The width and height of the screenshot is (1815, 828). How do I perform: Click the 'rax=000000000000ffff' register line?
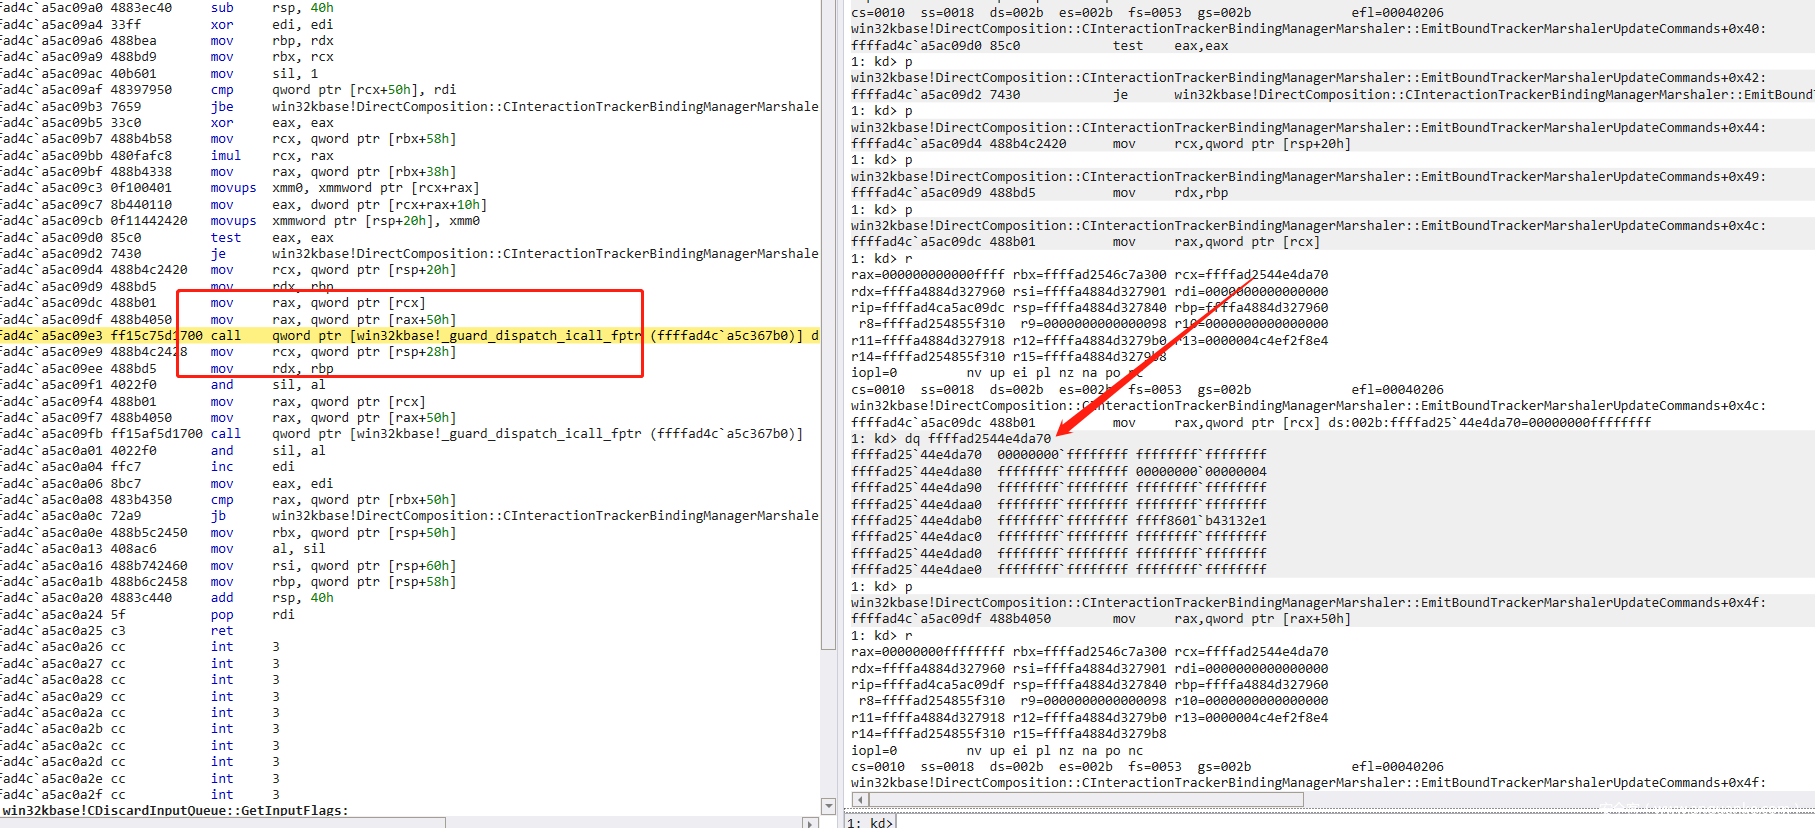[1090, 275]
